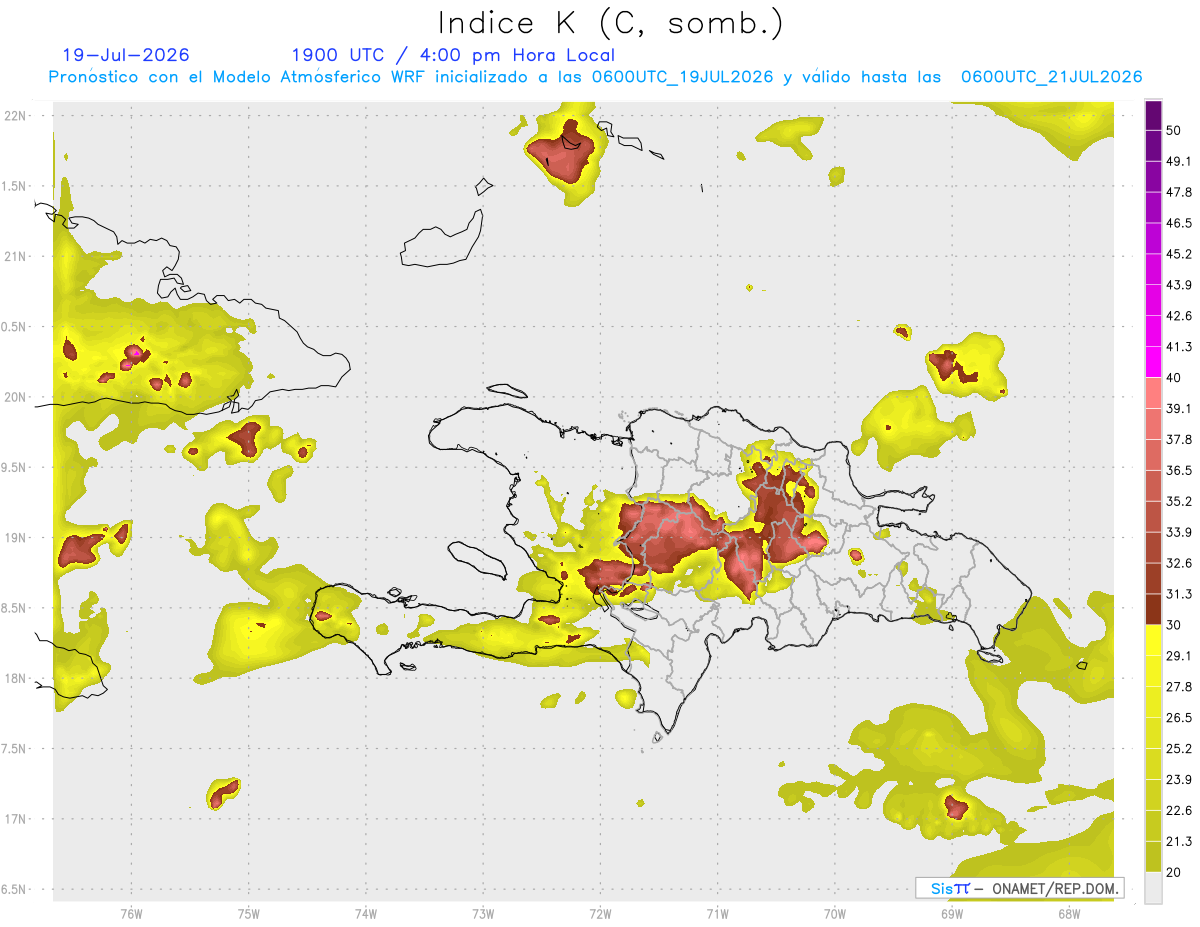Click the magenta colorbar segment between 40 and 41.3
This screenshot has width=1200, height=927.
pyautogui.click(x=1153, y=362)
